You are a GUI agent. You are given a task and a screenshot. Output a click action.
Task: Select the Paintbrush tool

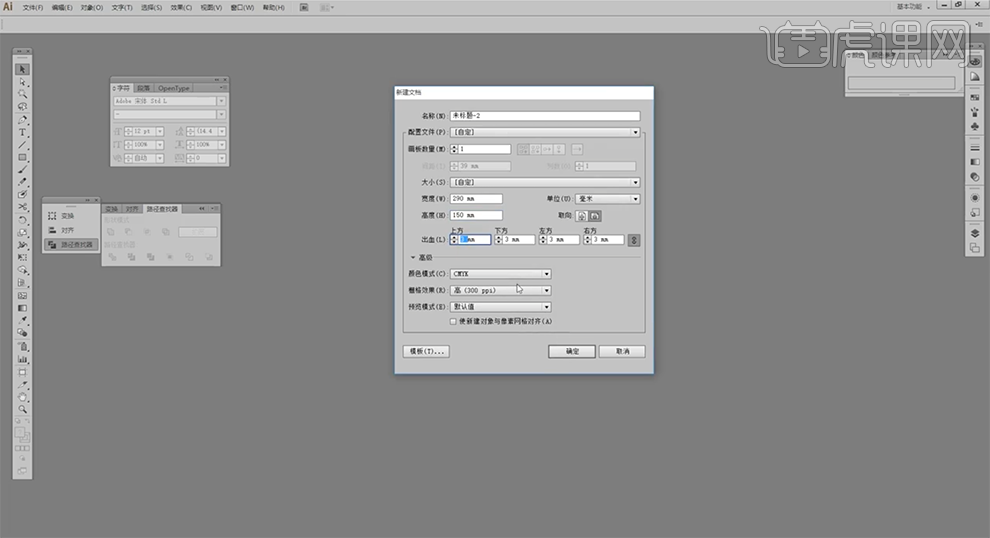click(22, 170)
